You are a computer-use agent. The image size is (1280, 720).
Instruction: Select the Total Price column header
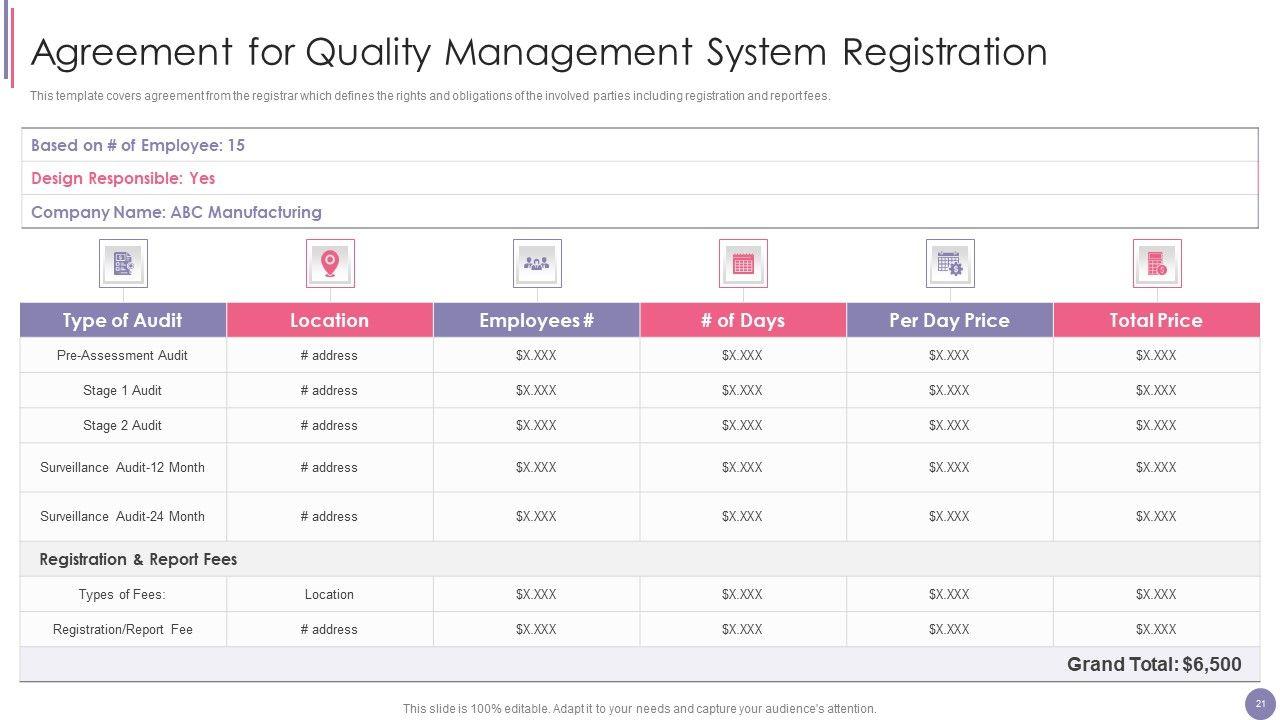tap(1156, 320)
